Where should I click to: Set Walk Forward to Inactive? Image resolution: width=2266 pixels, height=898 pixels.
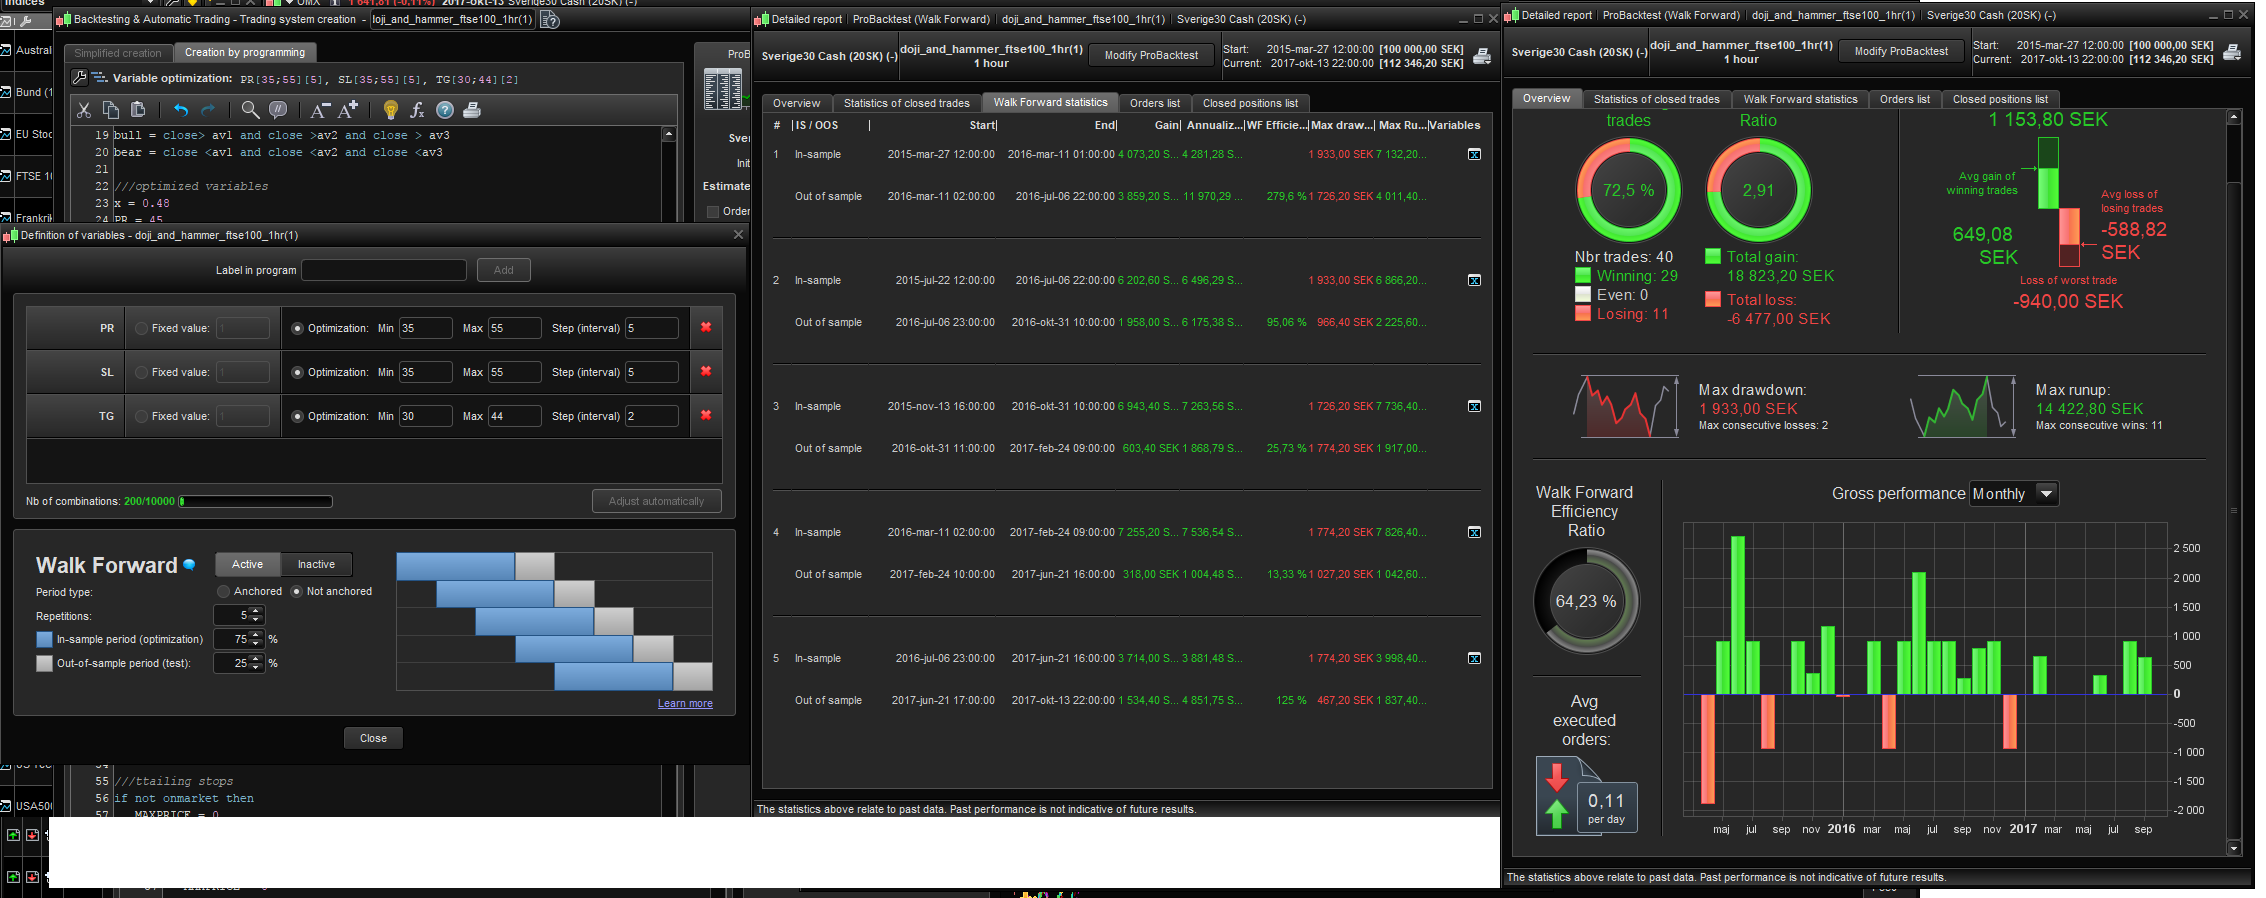point(316,565)
